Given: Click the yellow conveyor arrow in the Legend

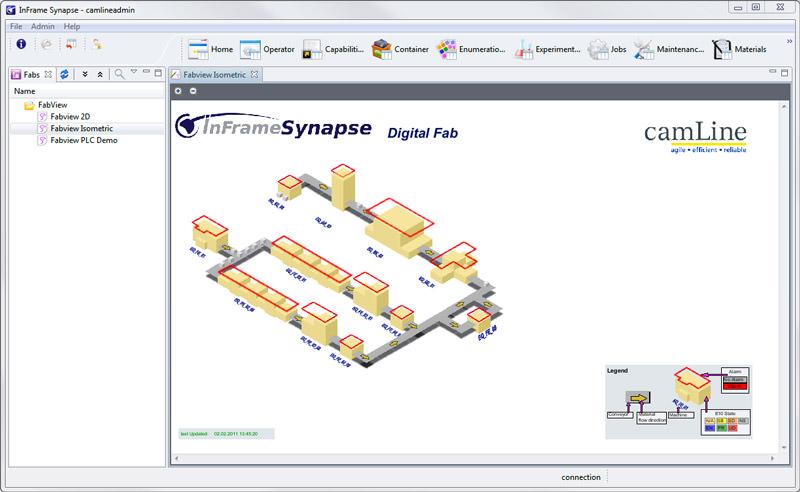Looking at the screenshot, I should pyautogui.click(x=638, y=398).
